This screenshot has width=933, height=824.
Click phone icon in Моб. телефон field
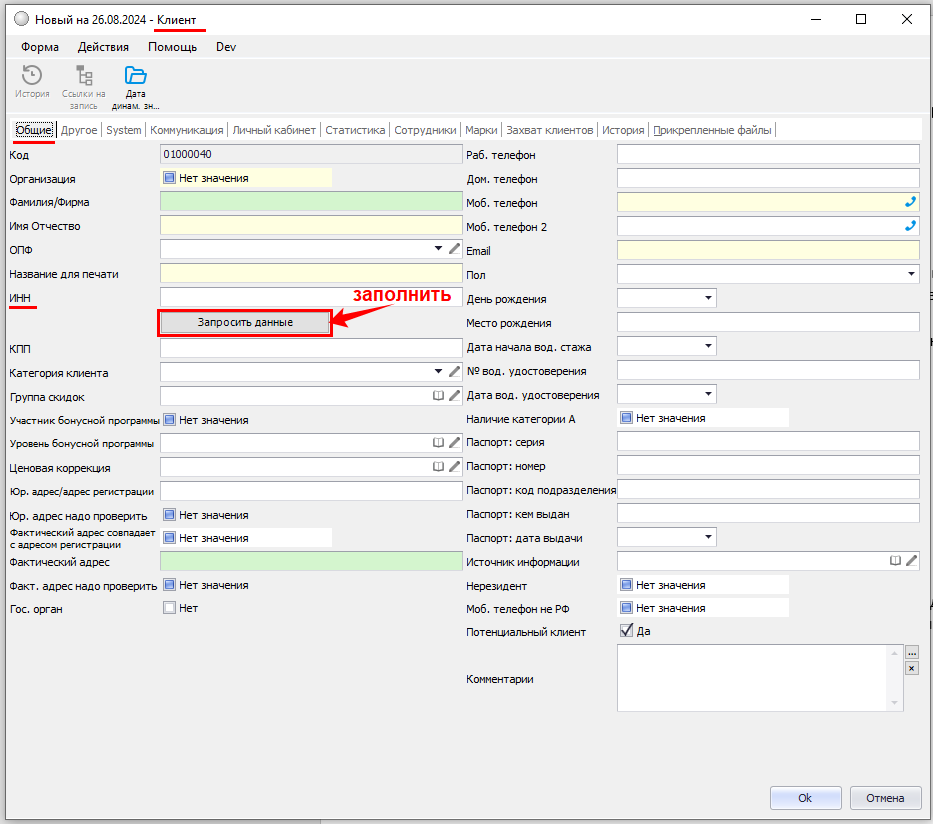point(909,202)
